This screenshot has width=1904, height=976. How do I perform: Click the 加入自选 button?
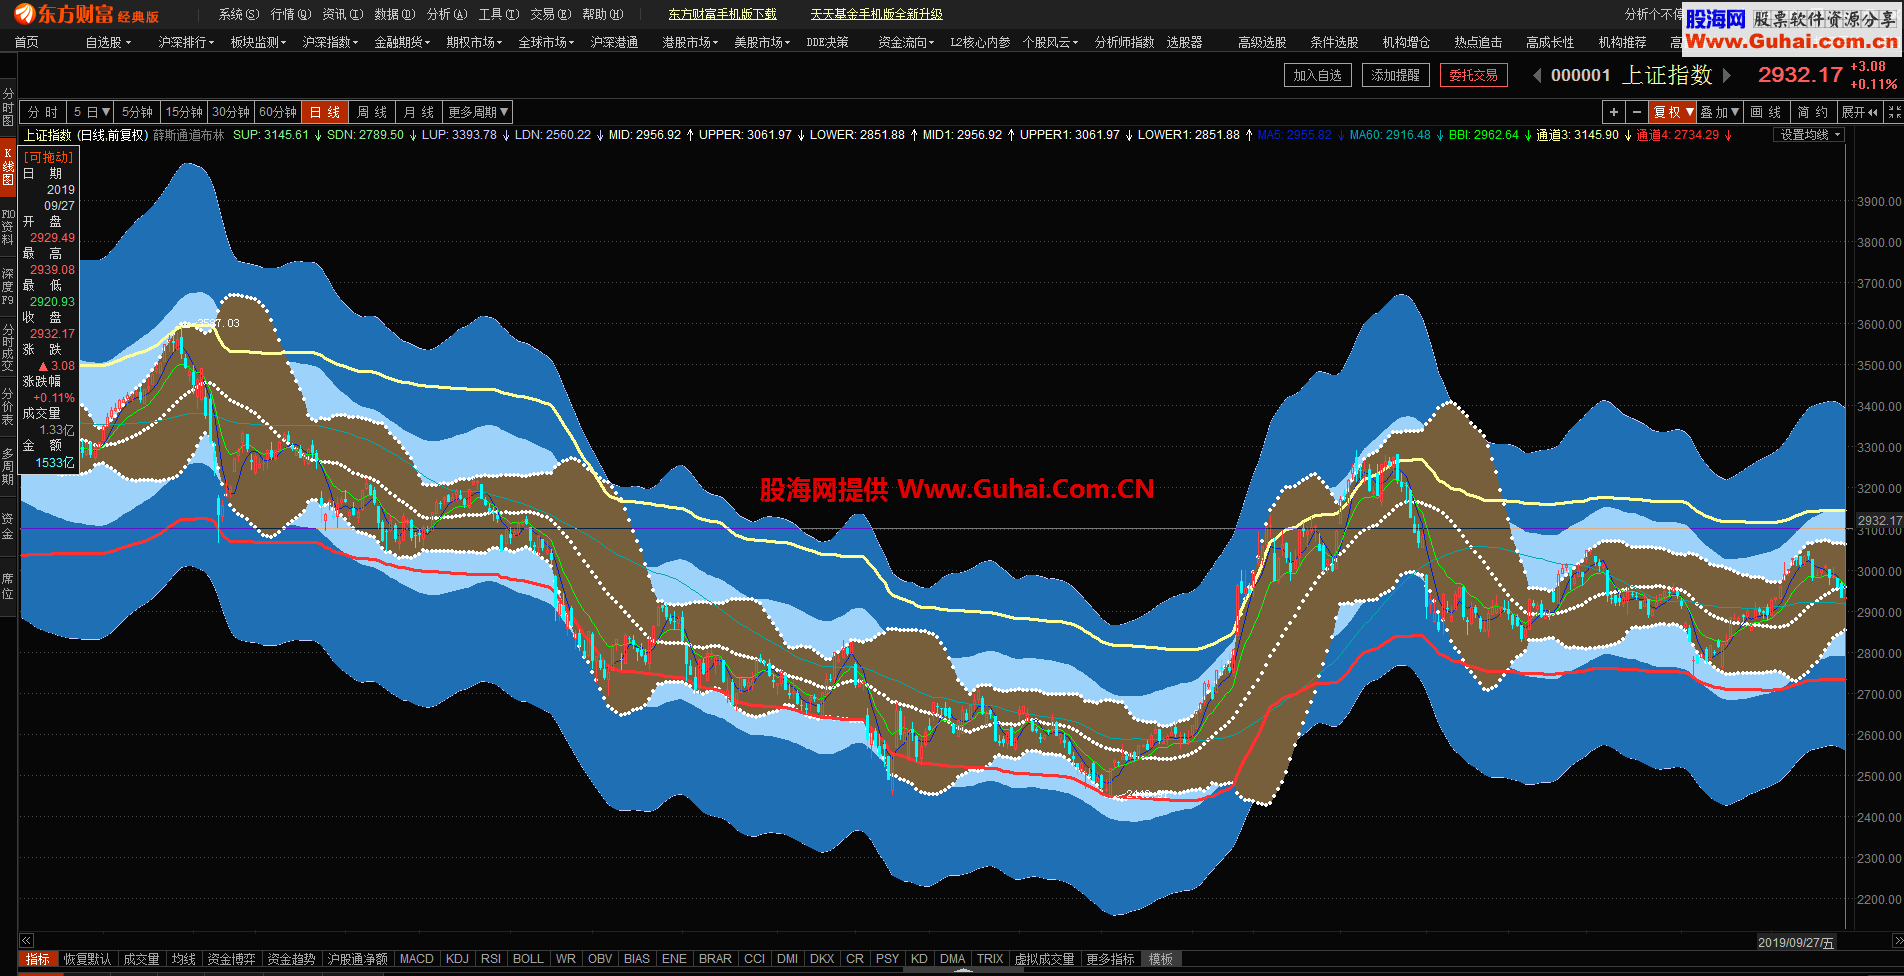pos(1317,75)
